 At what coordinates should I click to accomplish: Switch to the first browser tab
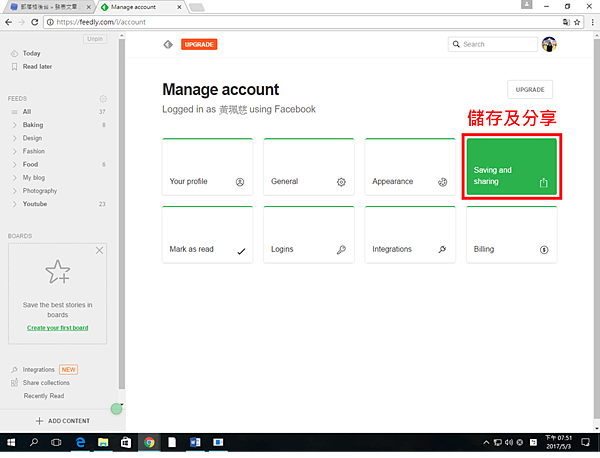(x=48, y=7)
